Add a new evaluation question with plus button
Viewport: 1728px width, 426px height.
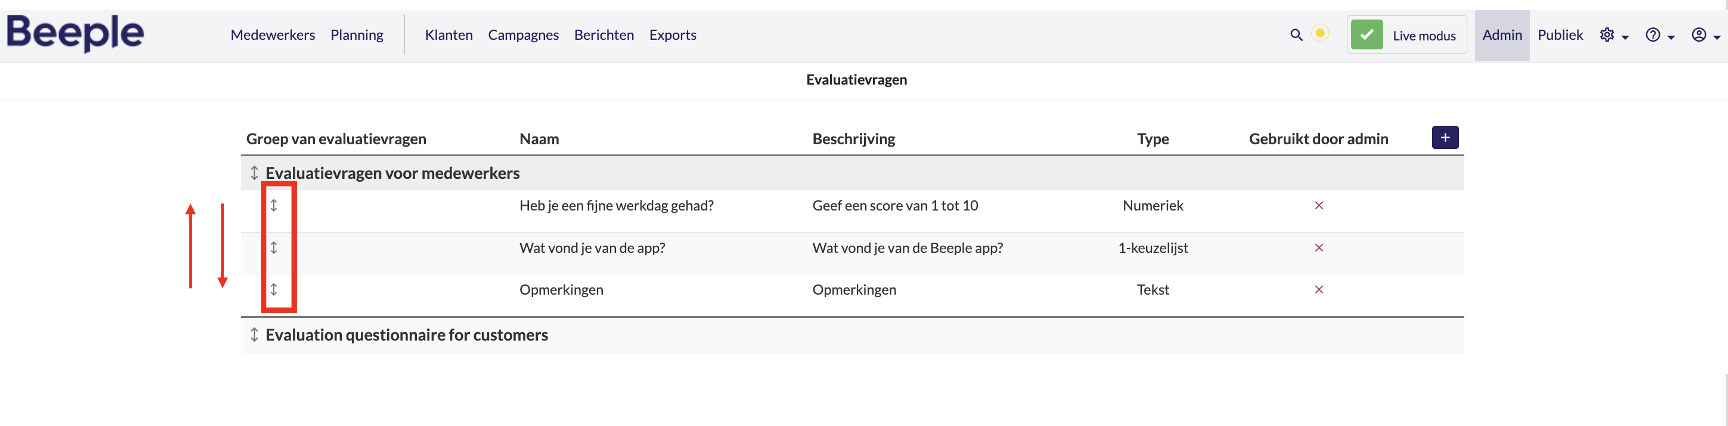pyautogui.click(x=1445, y=138)
